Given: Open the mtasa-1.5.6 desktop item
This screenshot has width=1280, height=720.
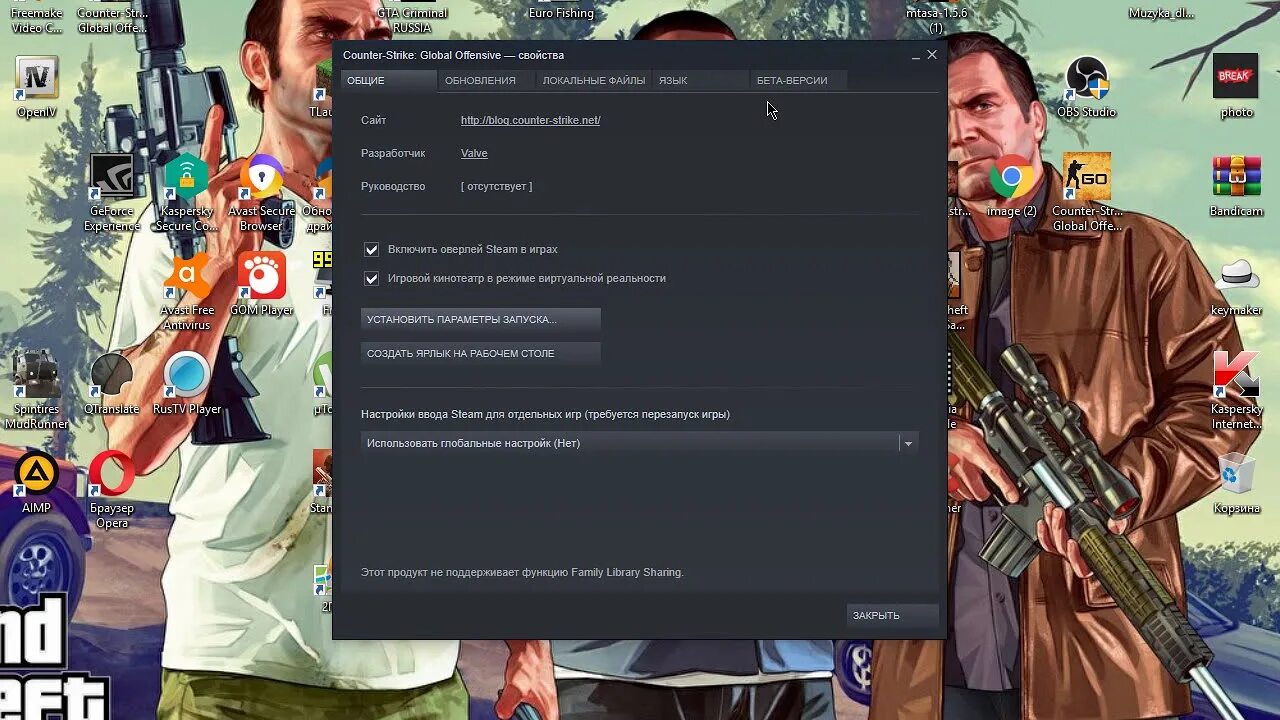Looking at the screenshot, I should coord(936,18).
